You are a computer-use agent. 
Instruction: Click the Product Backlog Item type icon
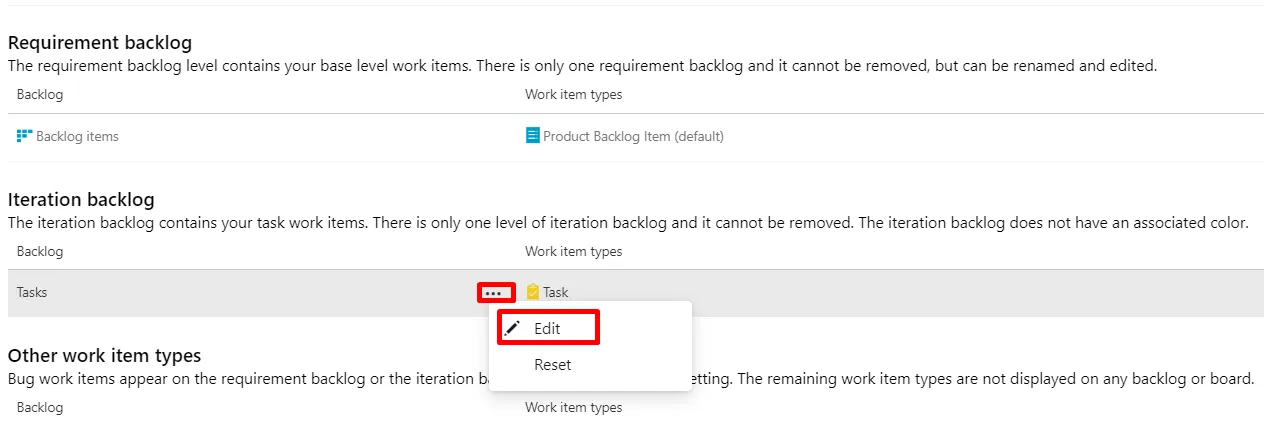tap(532, 136)
